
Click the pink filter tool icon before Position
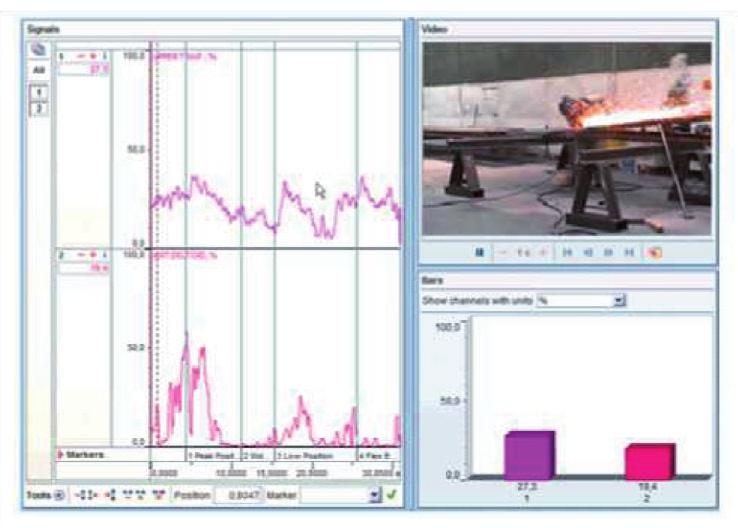click(160, 495)
